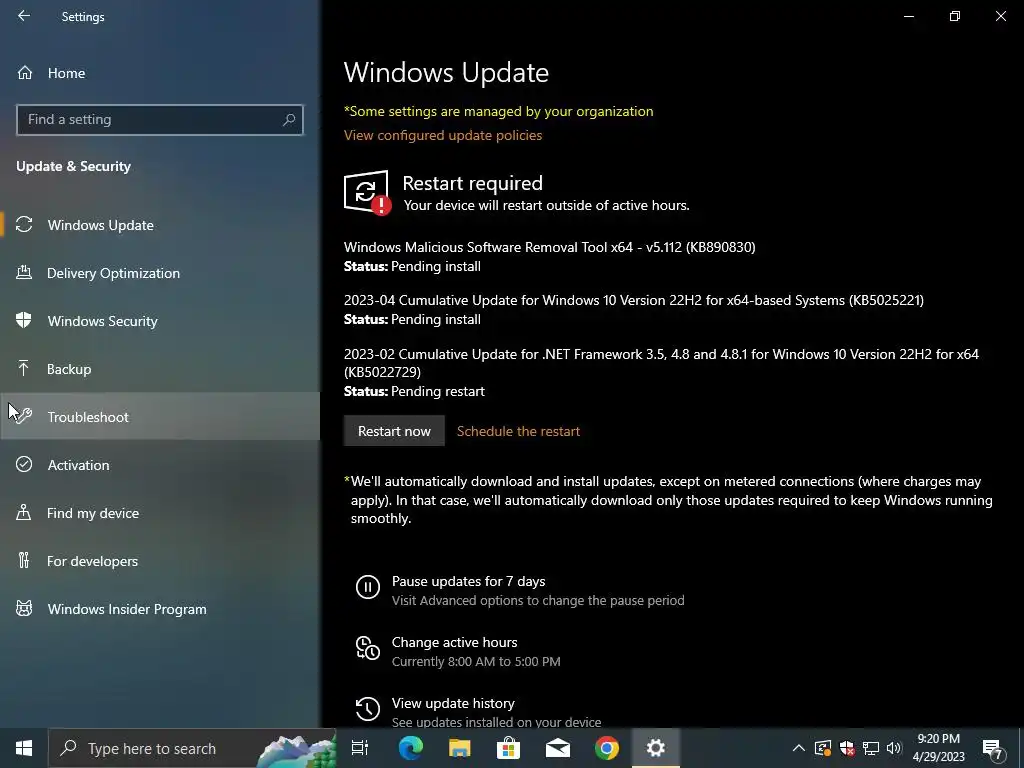
Task: Click "Some settings are managed by your organization"
Action: (498, 111)
